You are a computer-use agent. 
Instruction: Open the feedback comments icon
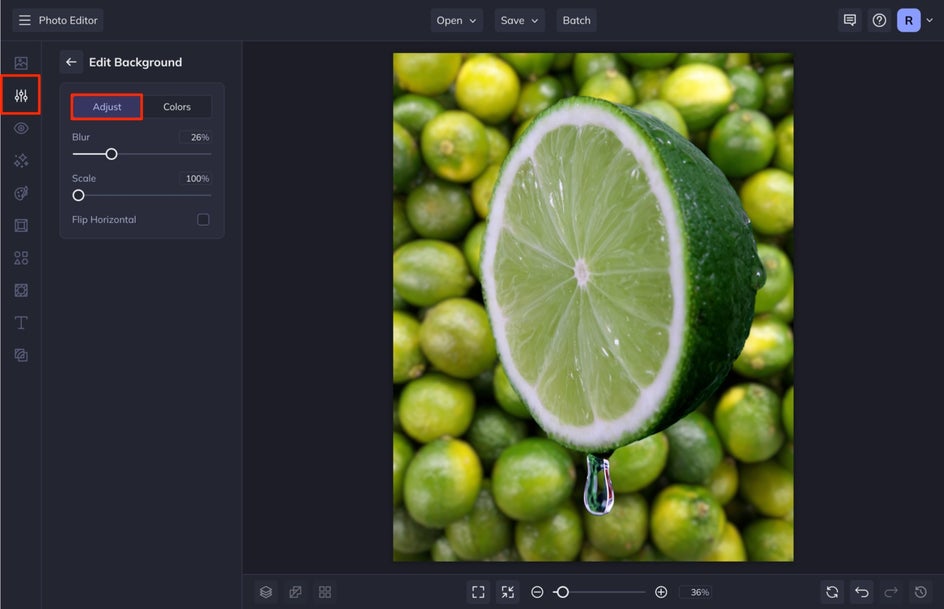[x=849, y=20]
